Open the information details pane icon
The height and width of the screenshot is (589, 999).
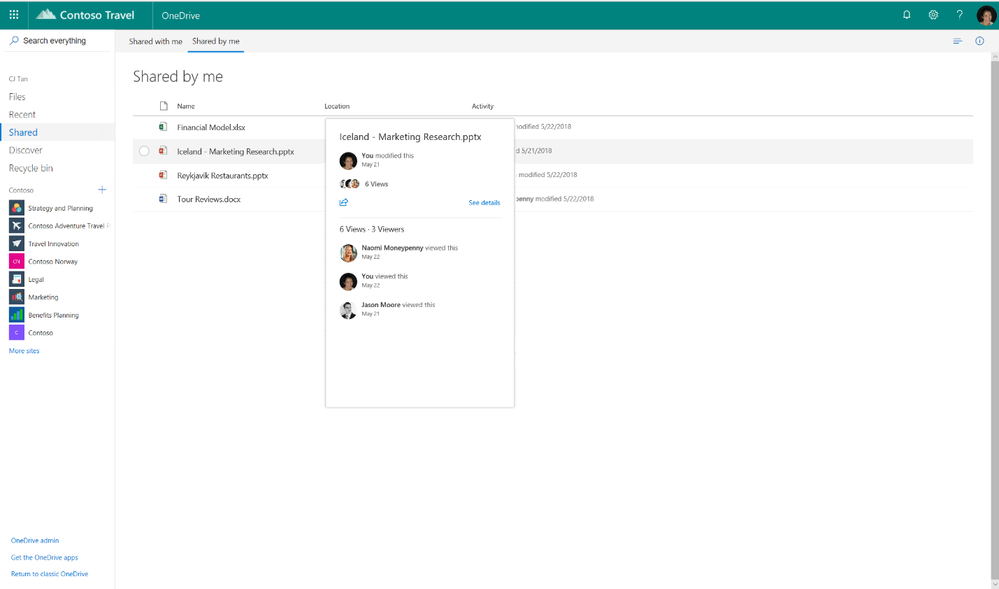[x=980, y=41]
